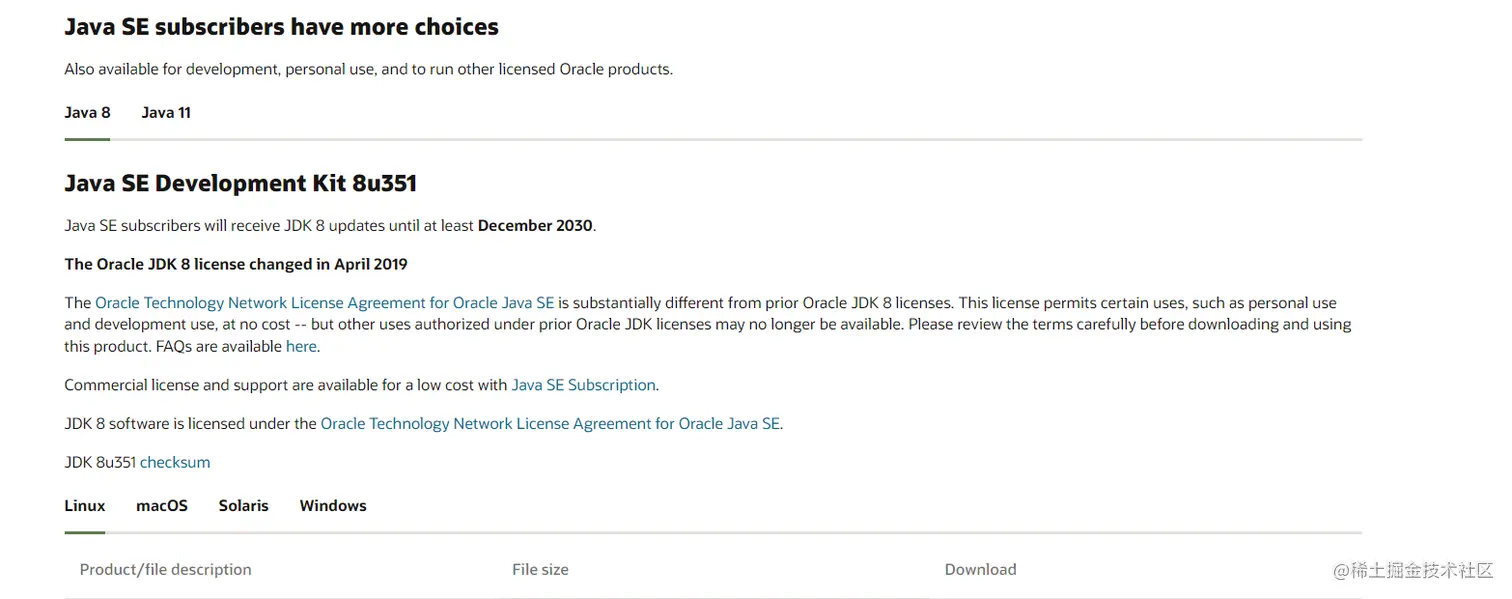Click the FAQs "here" link

click(301, 347)
